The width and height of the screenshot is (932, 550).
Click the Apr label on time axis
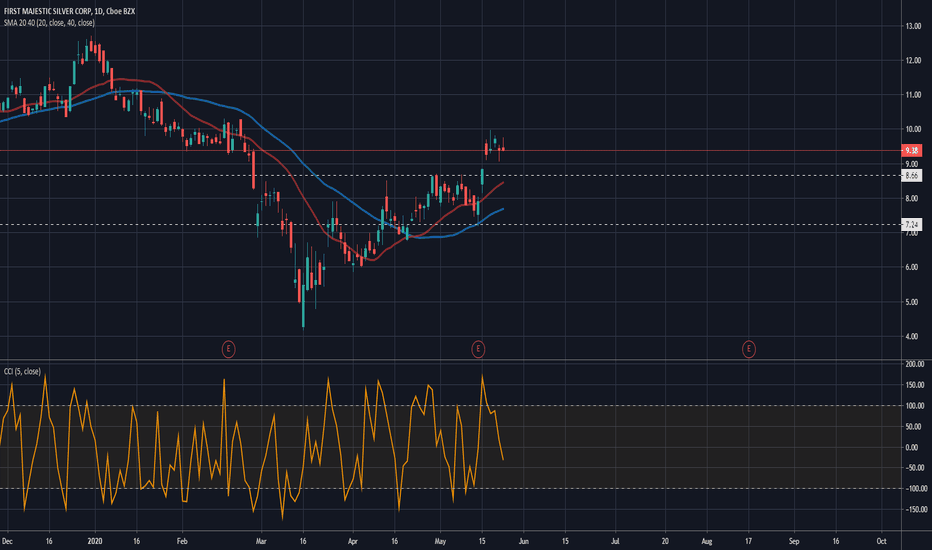(x=353, y=542)
